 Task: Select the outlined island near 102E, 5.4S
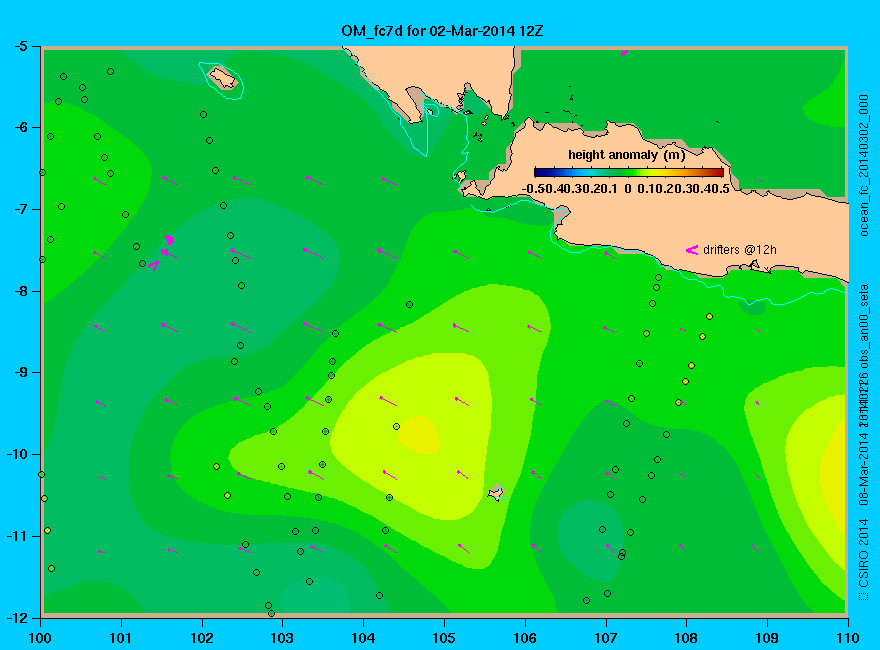[223, 77]
